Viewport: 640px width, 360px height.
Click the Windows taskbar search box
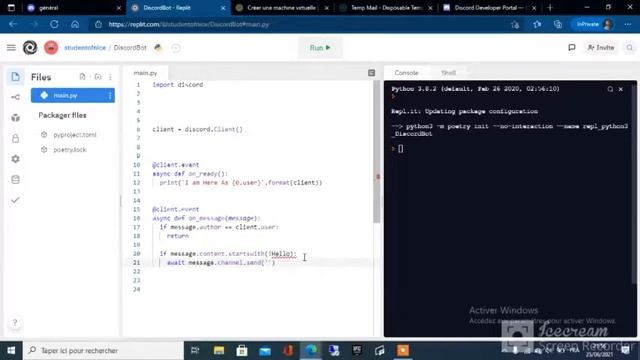click(103, 351)
